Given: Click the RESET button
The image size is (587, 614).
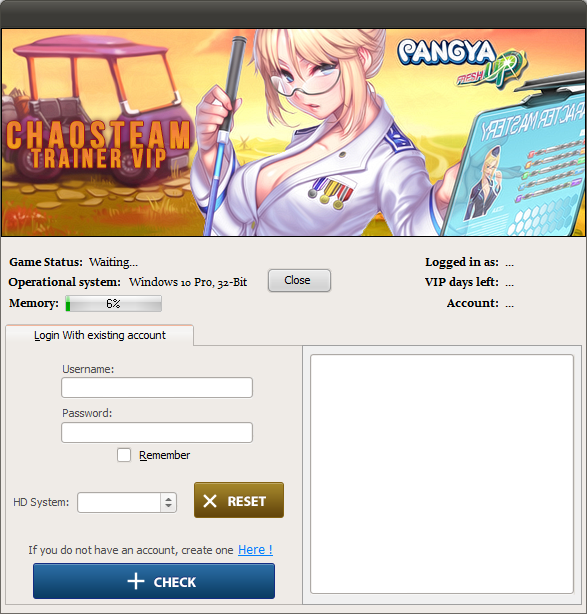Looking at the screenshot, I should pyautogui.click(x=239, y=500).
